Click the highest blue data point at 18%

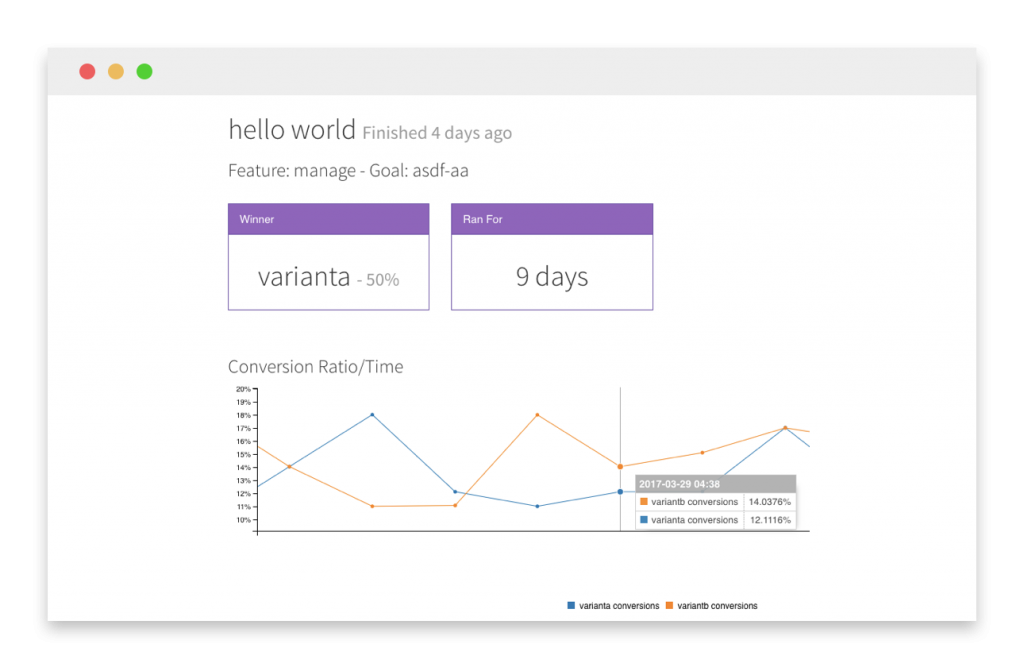372,413
